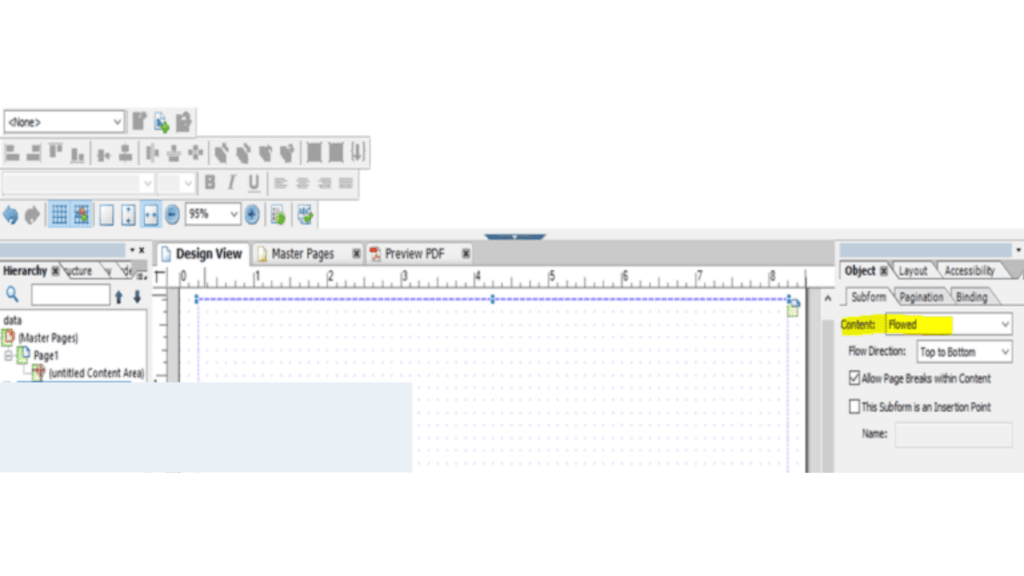Click the Hierarchy find previous up arrow
Screen dimensions: 1024x576
pos(119,296)
